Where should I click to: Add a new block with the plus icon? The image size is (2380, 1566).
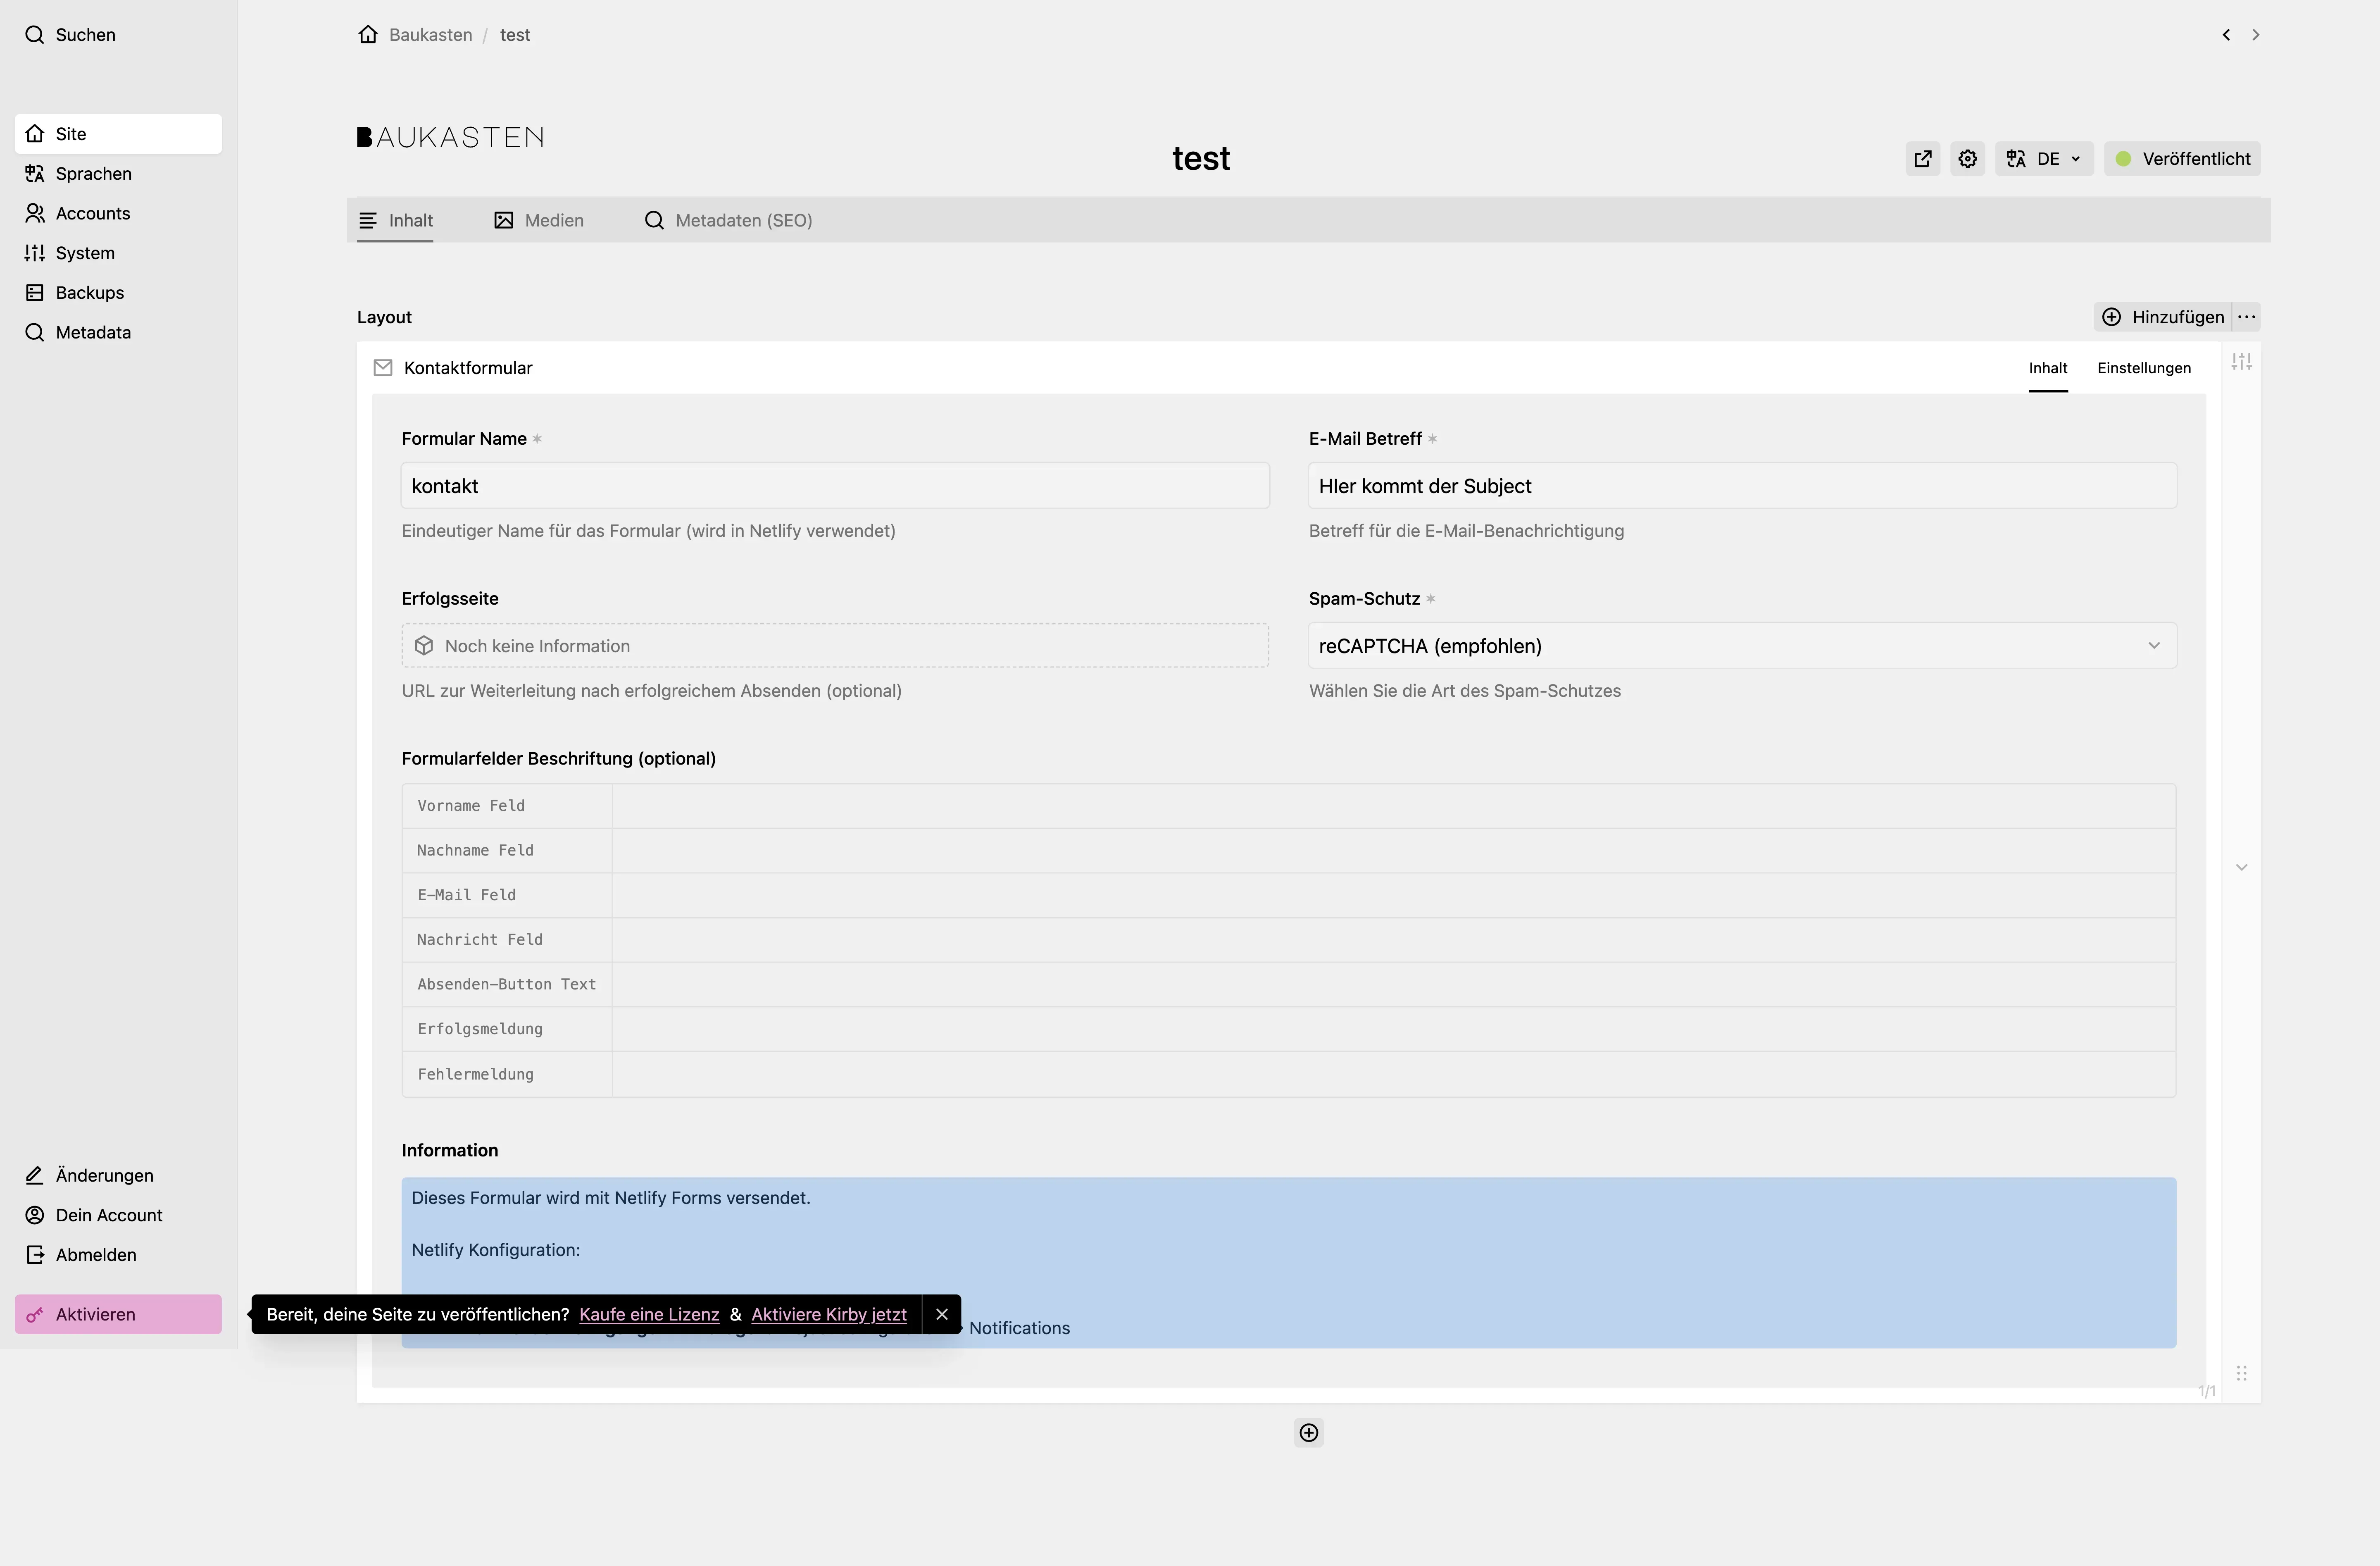[1308, 1432]
